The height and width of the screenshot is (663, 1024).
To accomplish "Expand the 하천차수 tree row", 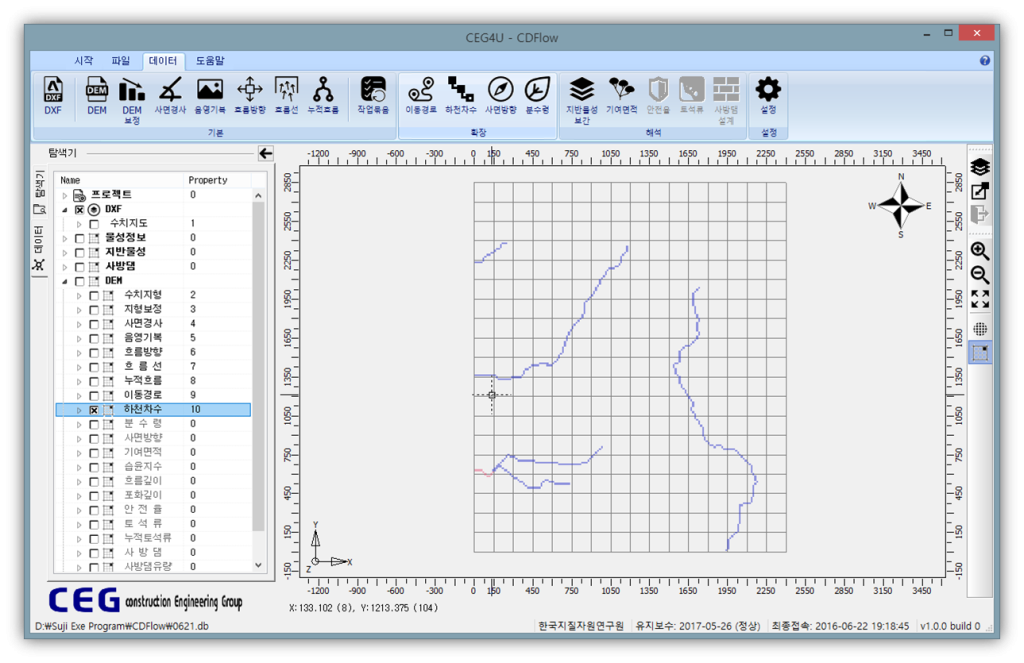I will coord(79,410).
